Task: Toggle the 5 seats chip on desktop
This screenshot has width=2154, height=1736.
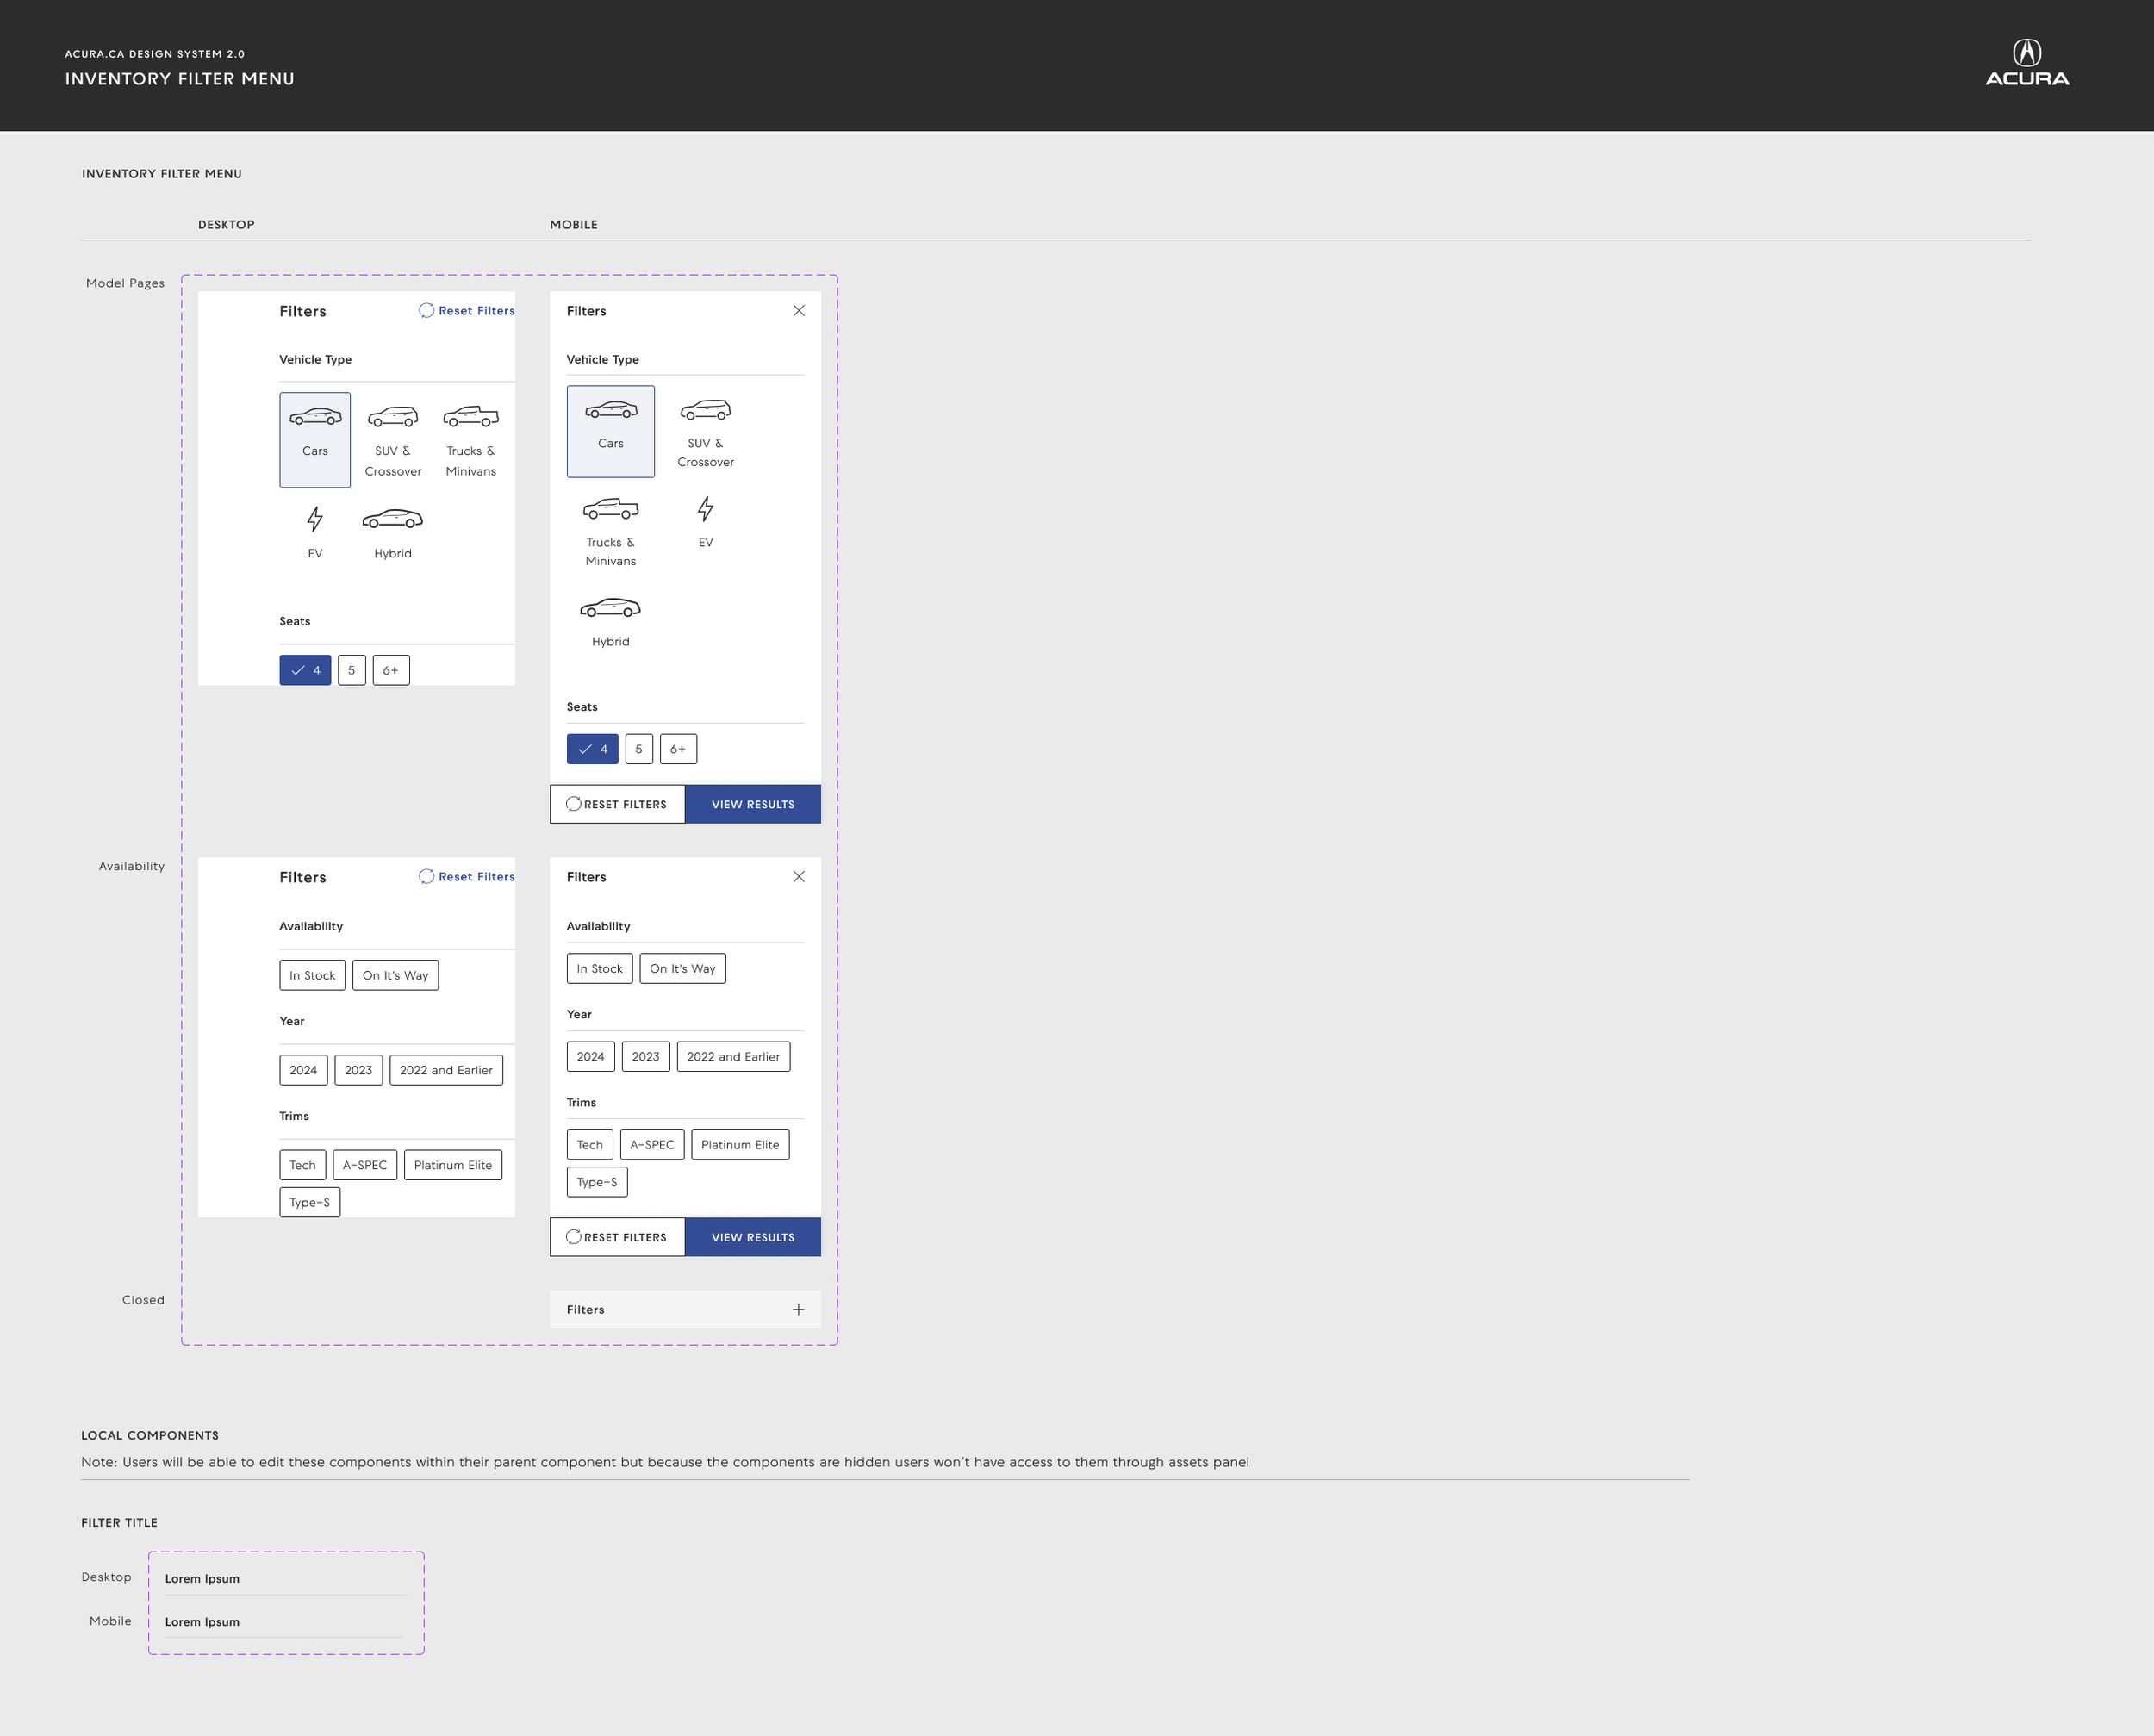Action: point(352,670)
